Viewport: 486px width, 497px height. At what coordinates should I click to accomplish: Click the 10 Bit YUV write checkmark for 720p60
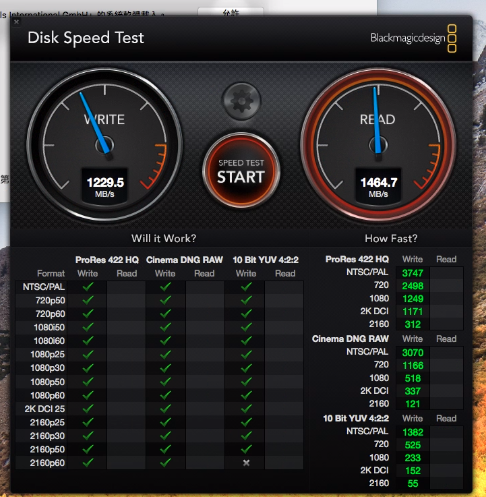point(246,313)
